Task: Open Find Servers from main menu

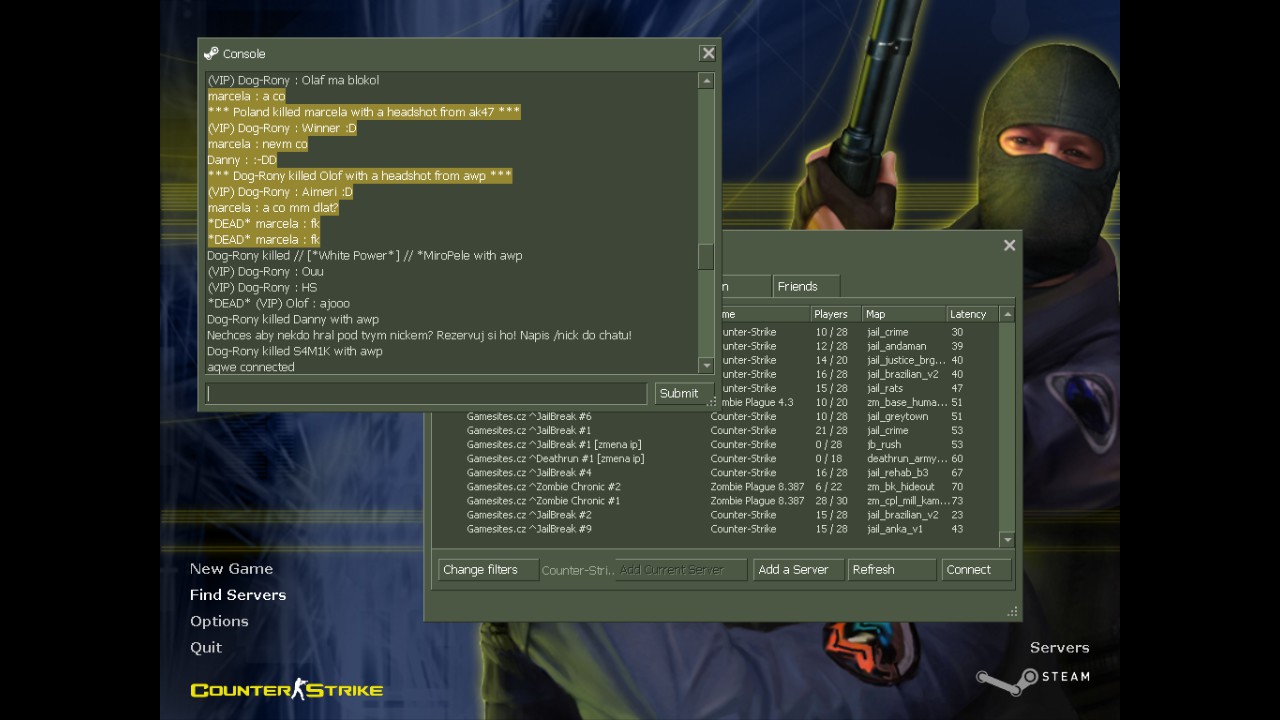Action: pyautogui.click(x=238, y=595)
